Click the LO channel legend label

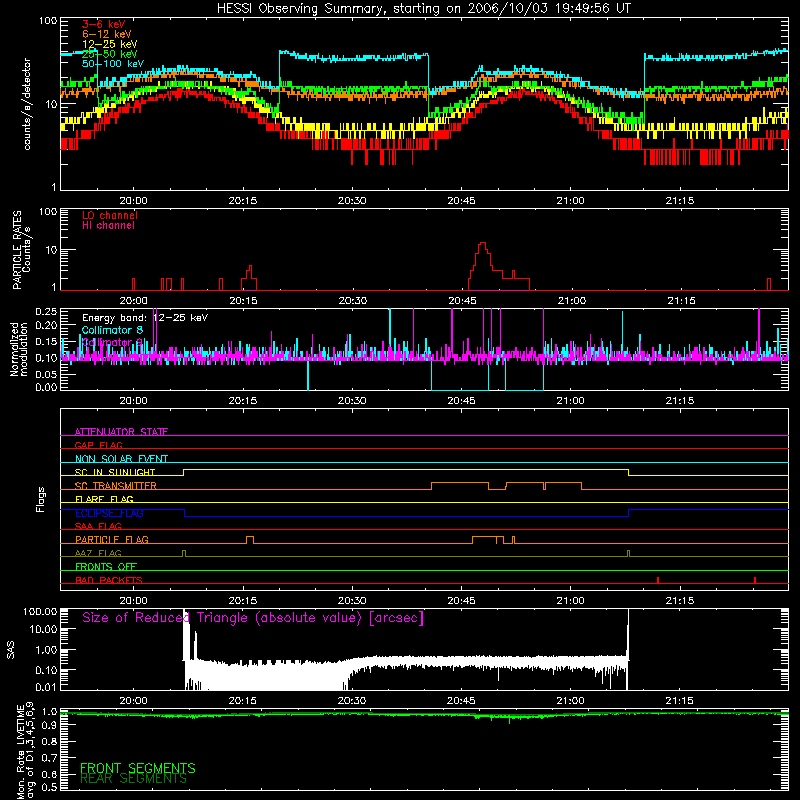tap(110, 215)
